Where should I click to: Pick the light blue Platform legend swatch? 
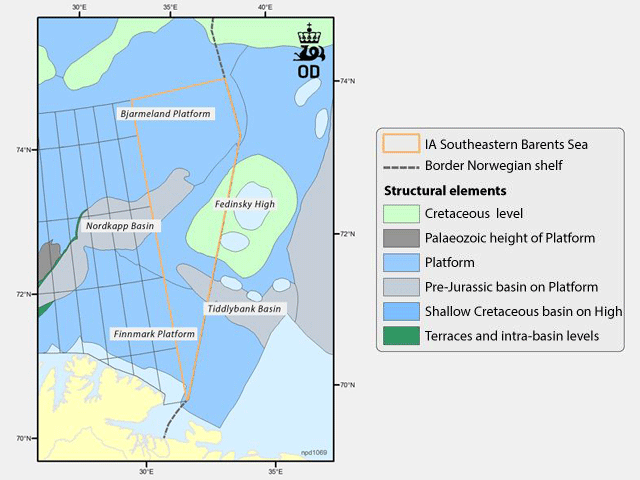pos(402,262)
